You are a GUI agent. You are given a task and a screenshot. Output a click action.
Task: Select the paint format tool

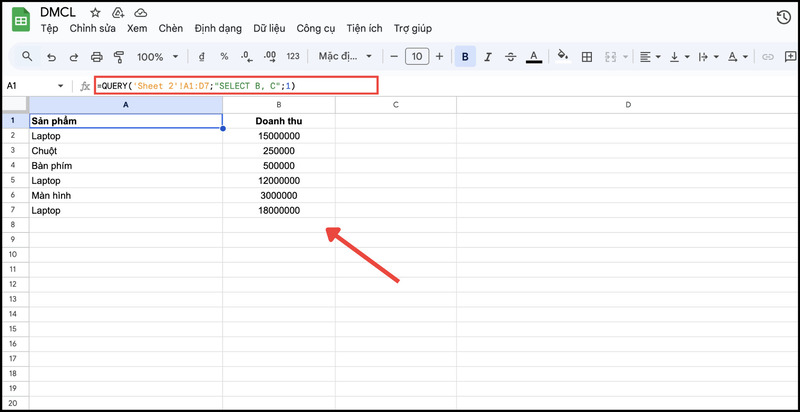coord(119,57)
